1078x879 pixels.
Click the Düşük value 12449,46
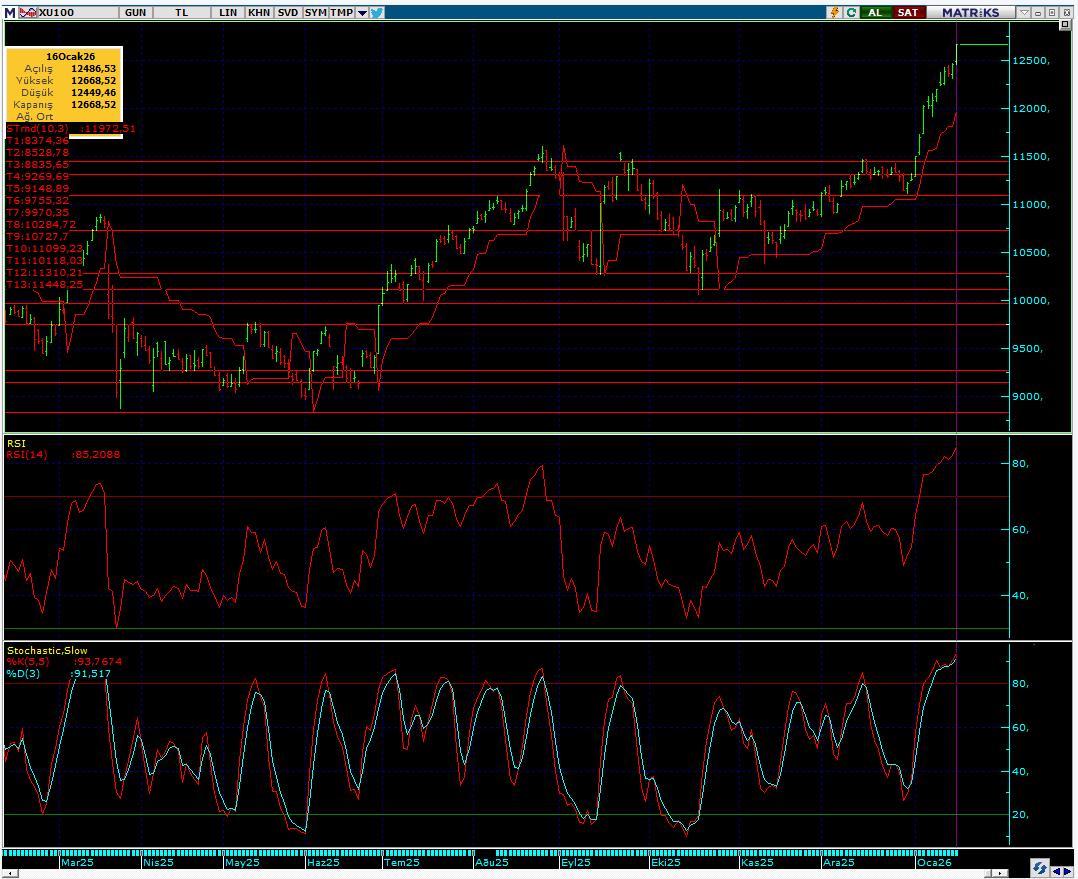pos(94,93)
